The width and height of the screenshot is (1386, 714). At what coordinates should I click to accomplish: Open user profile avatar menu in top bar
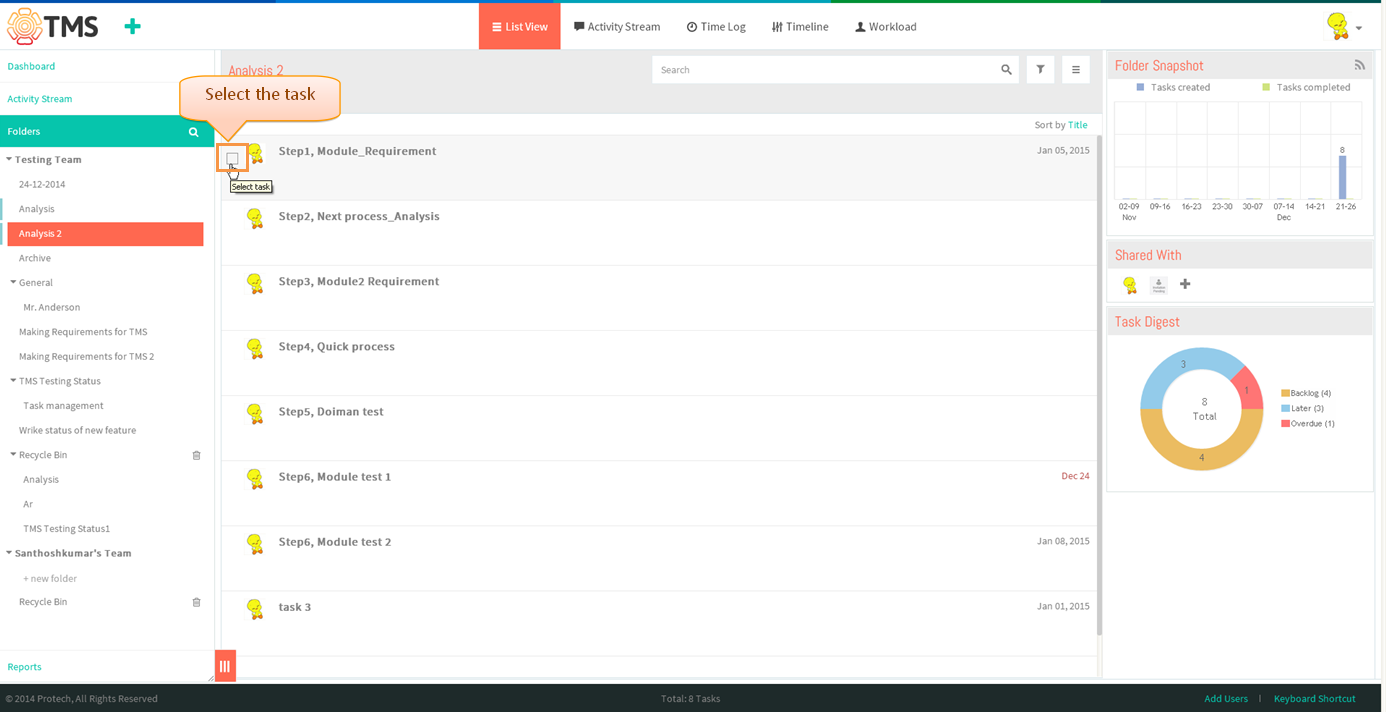click(1343, 27)
